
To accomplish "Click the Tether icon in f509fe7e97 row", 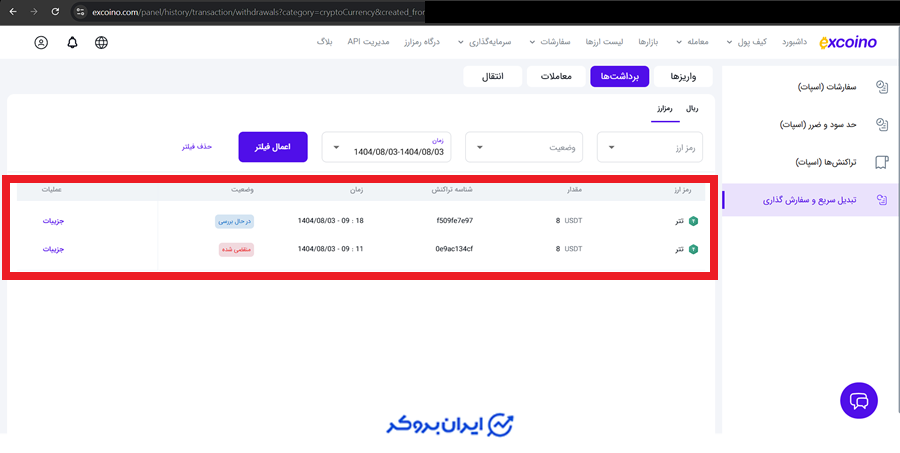I will (x=693, y=220).
